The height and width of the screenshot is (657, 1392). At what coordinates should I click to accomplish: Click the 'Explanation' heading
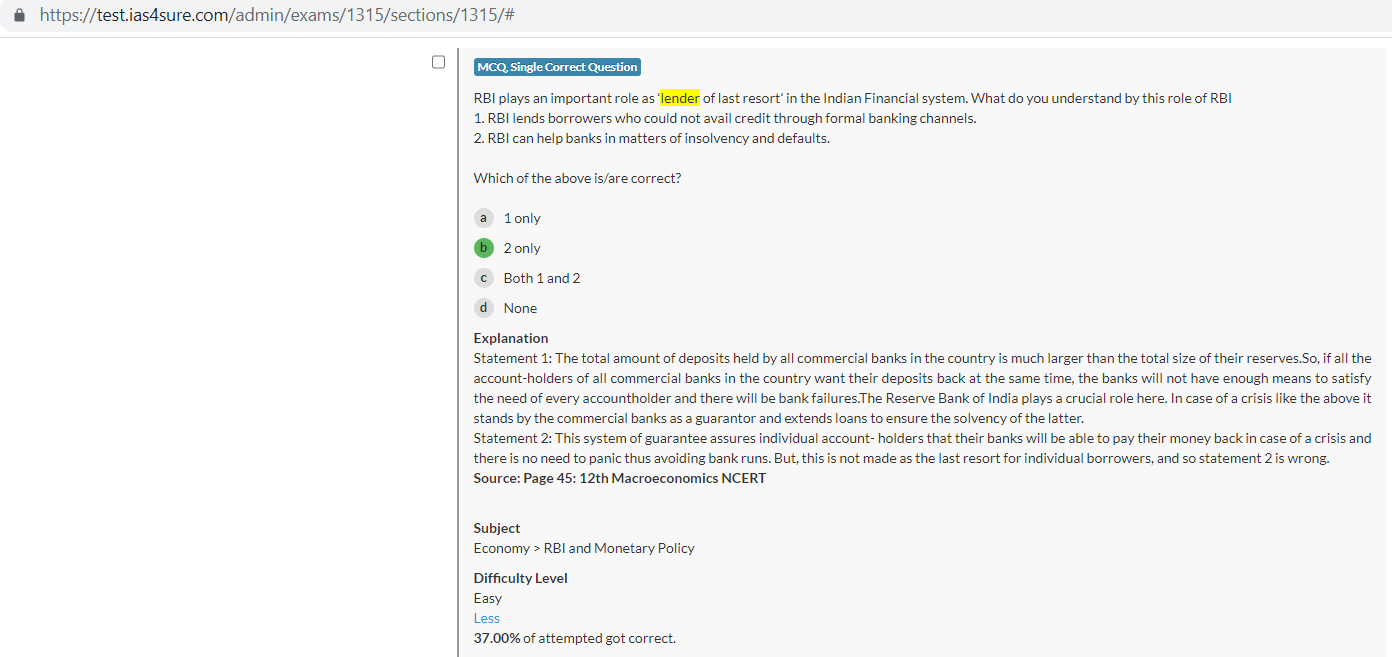point(511,338)
